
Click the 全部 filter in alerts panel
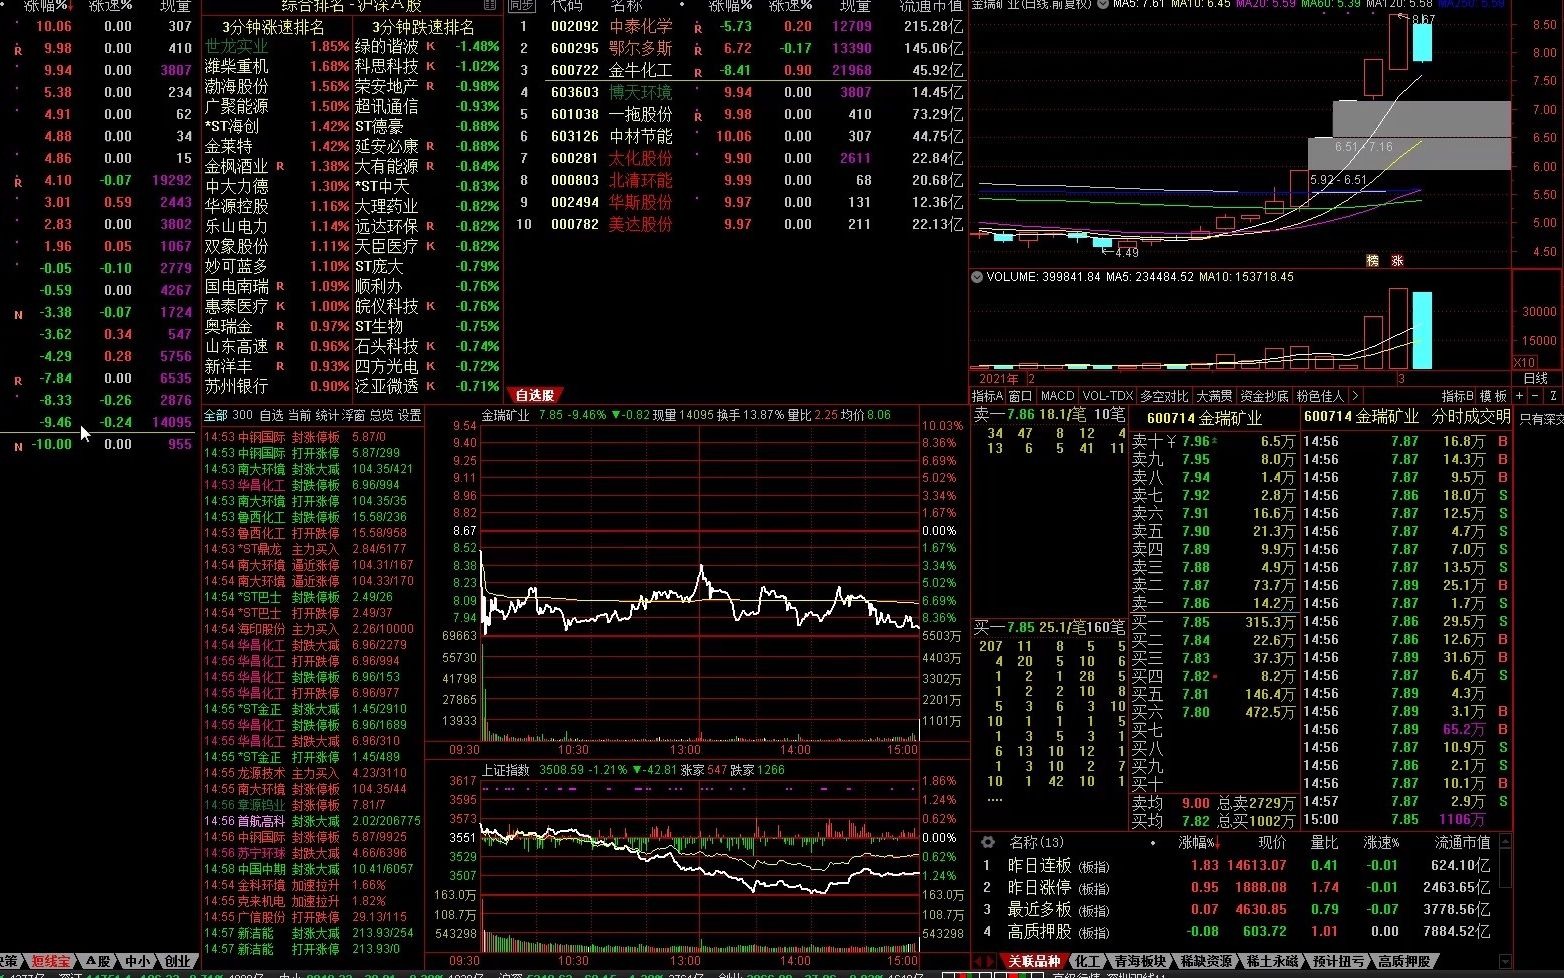pyautogui.click(x=215, y=415)
